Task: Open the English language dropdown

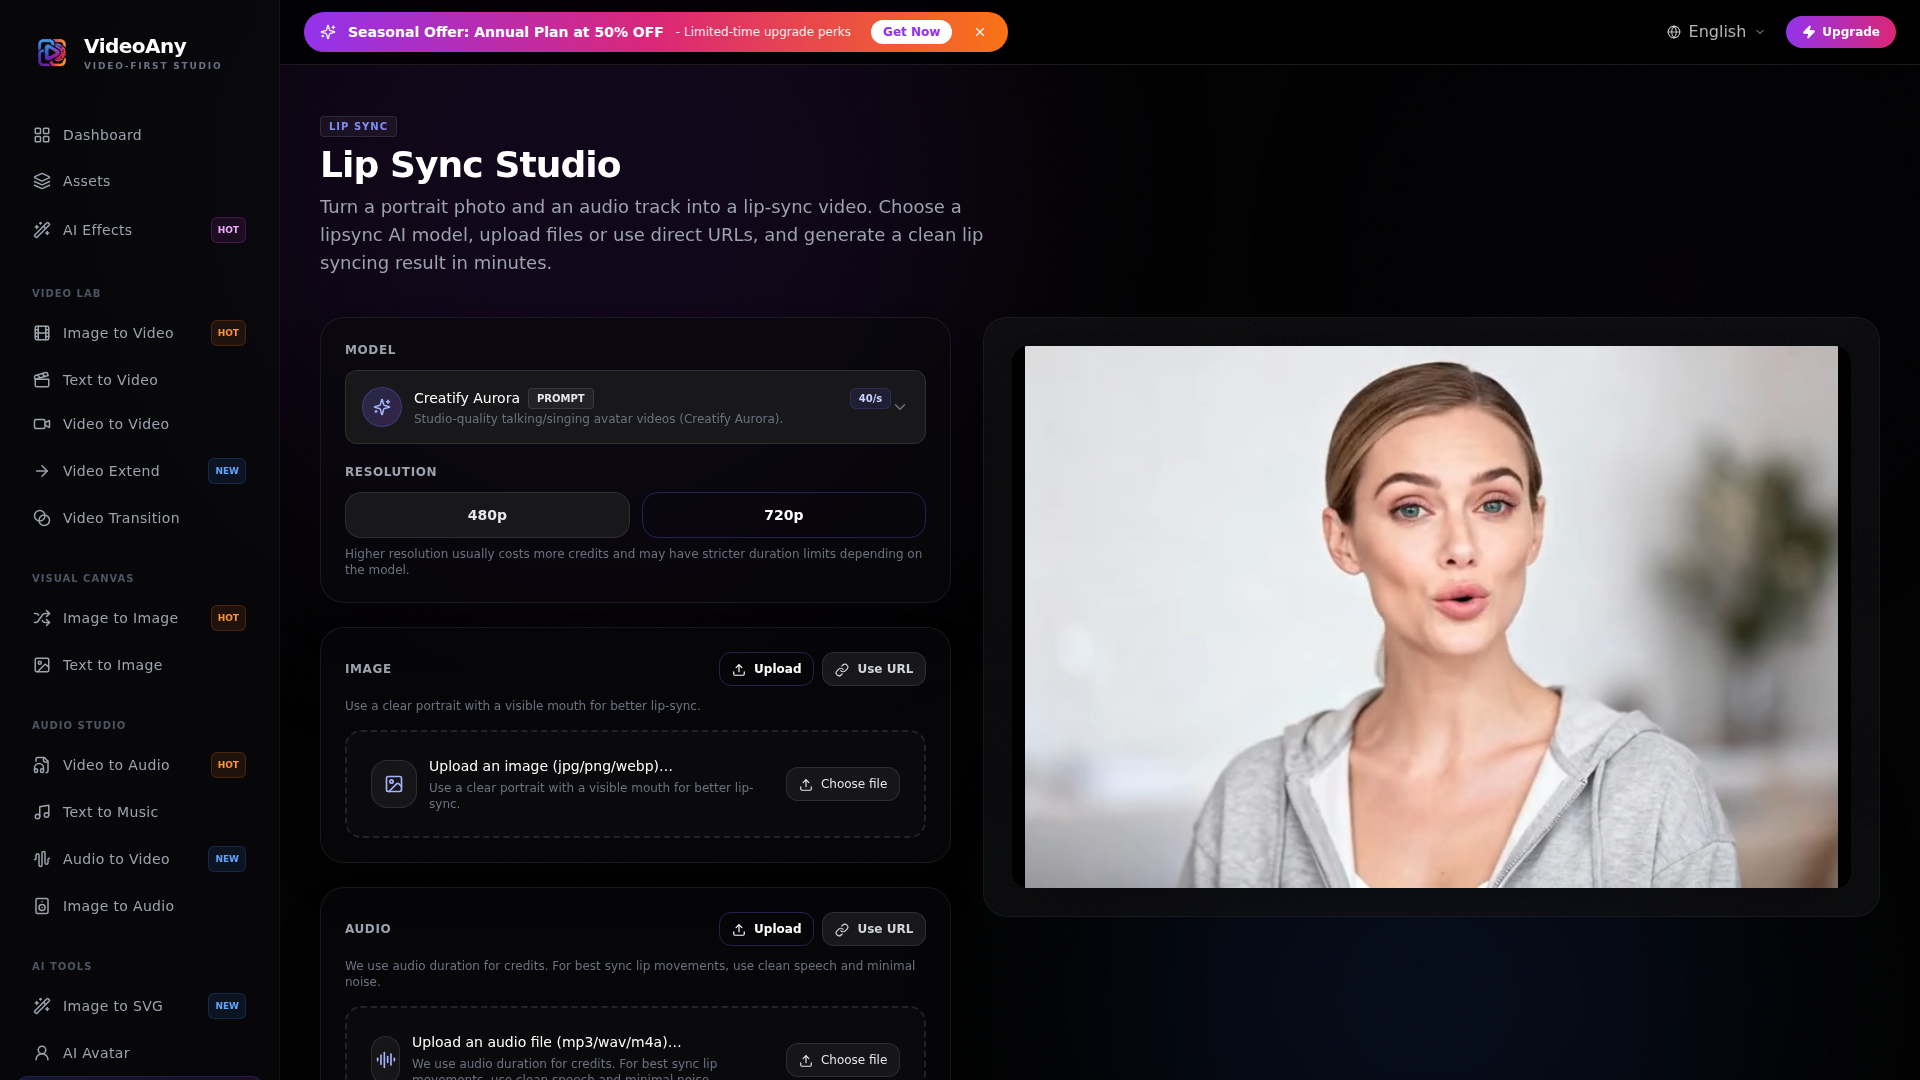Action: click(1716, 32)
